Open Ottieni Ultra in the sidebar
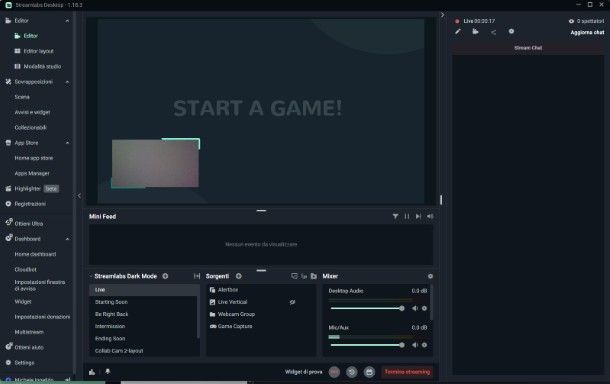Viewport: 610px width, 384px height. pos(29,223)
